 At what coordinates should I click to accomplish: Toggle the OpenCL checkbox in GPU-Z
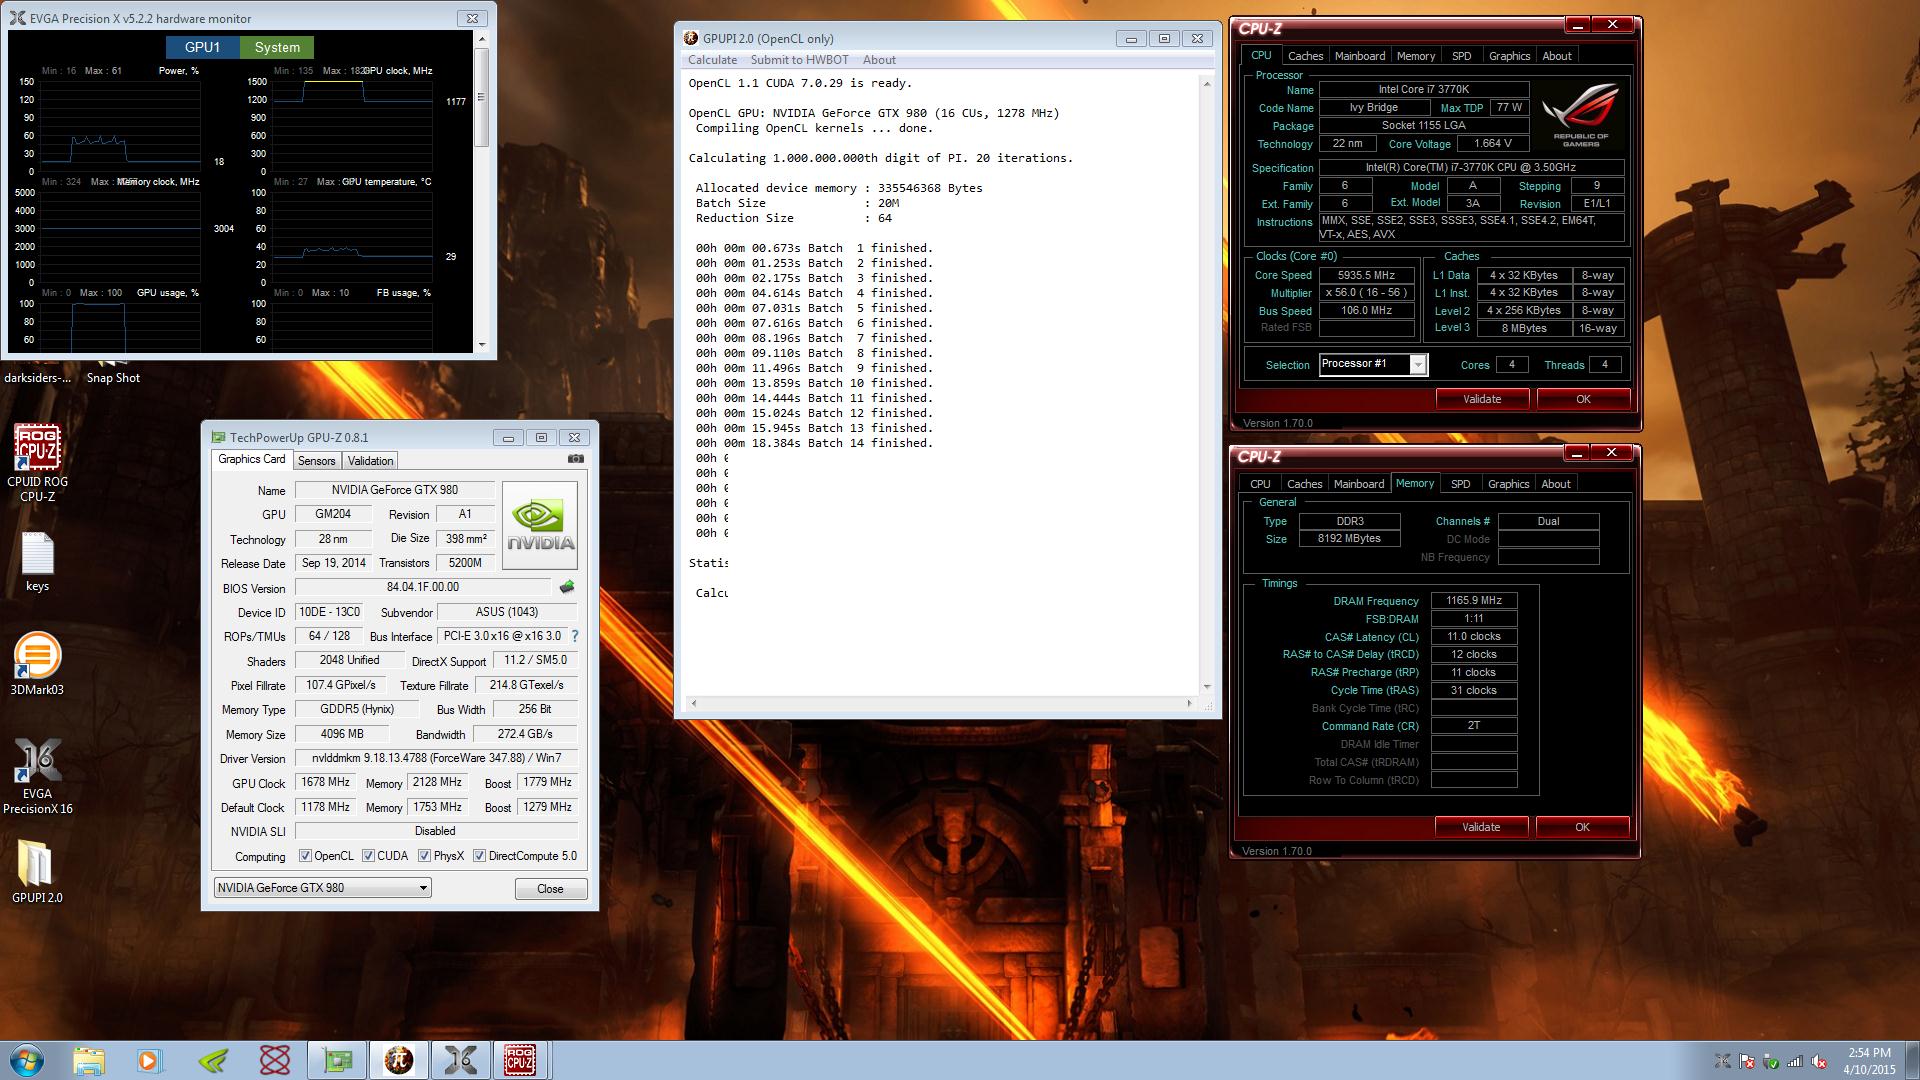tap(305, 856)
